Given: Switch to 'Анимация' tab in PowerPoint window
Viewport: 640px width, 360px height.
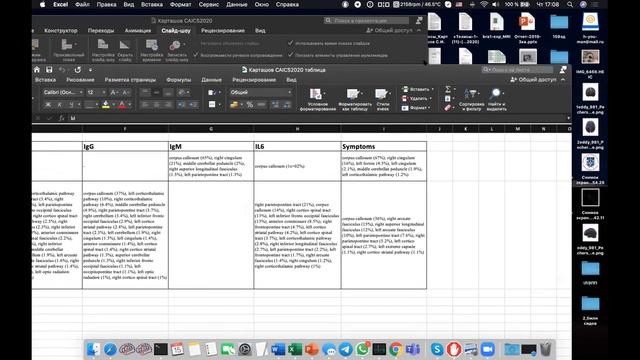Looking at the screenshot, I should [138, 31].
